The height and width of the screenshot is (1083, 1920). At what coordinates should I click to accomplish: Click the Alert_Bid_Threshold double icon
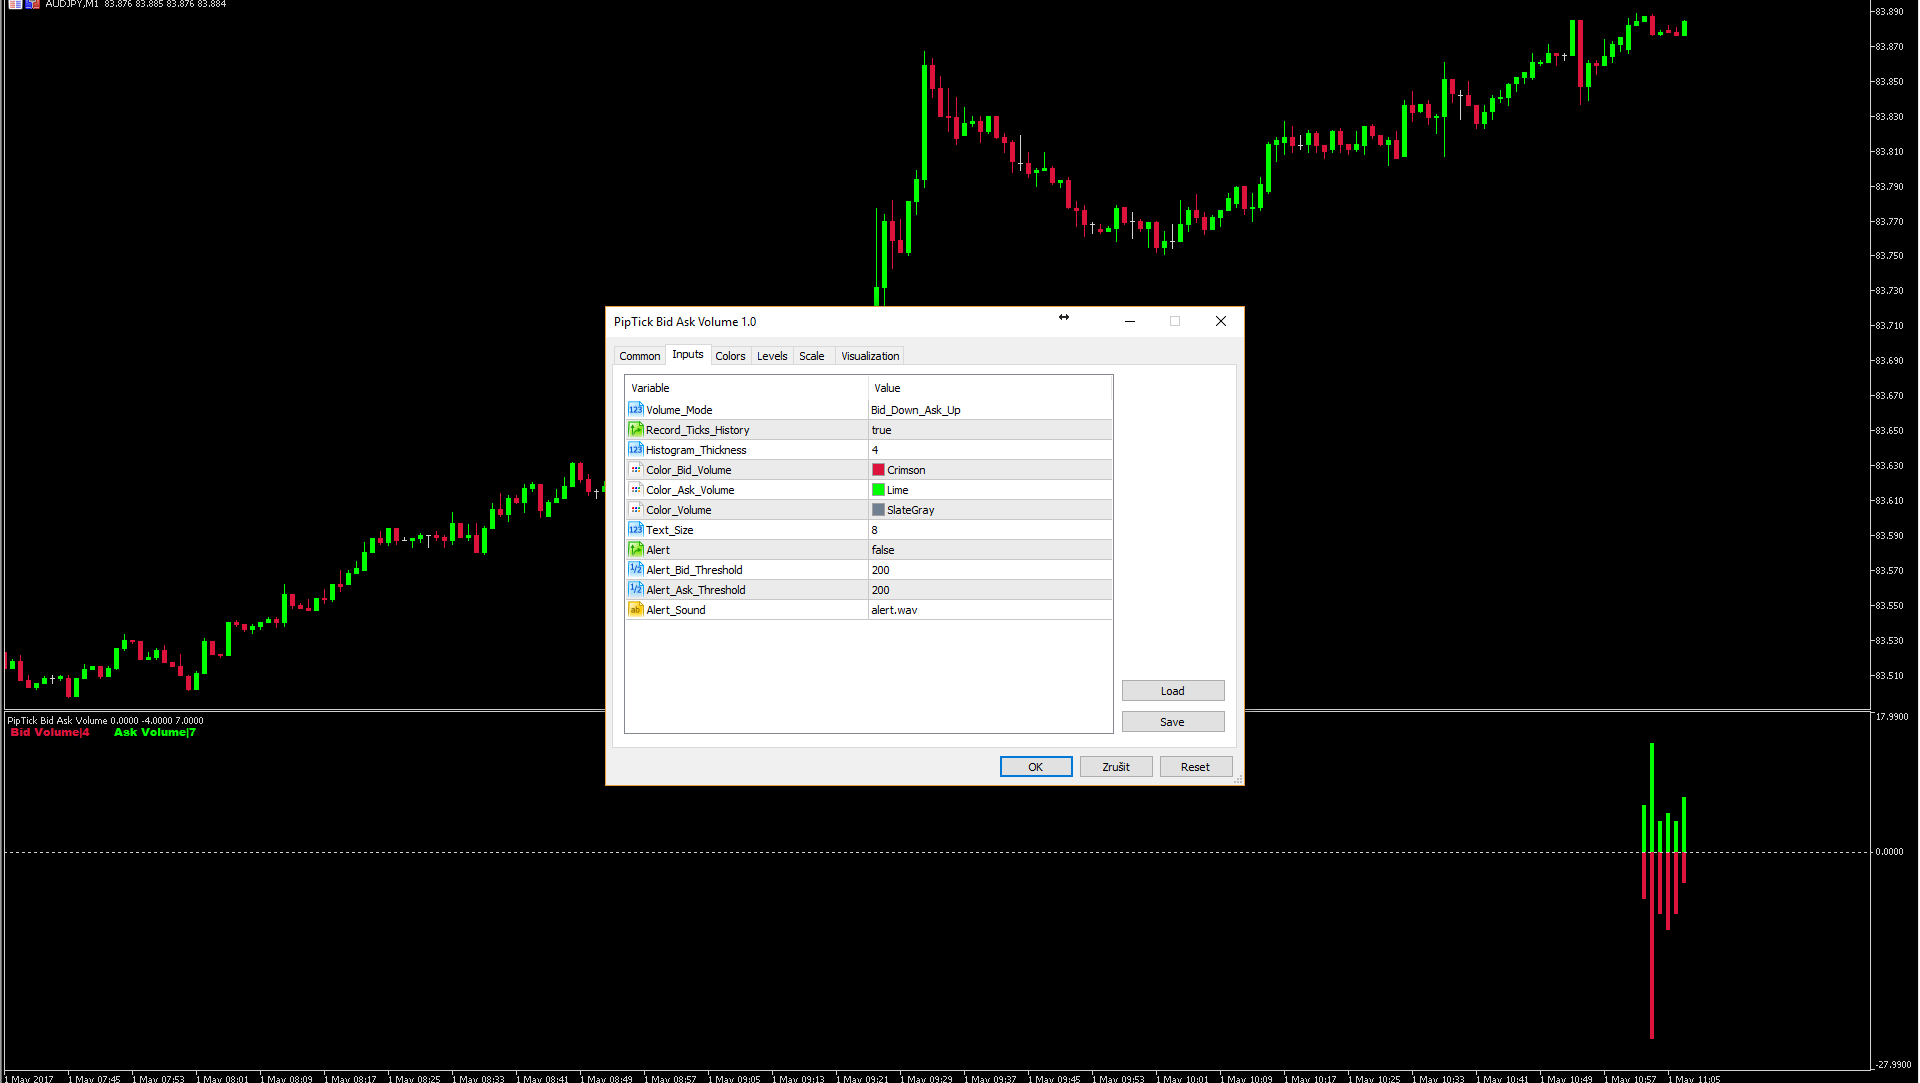pos(635,569)
